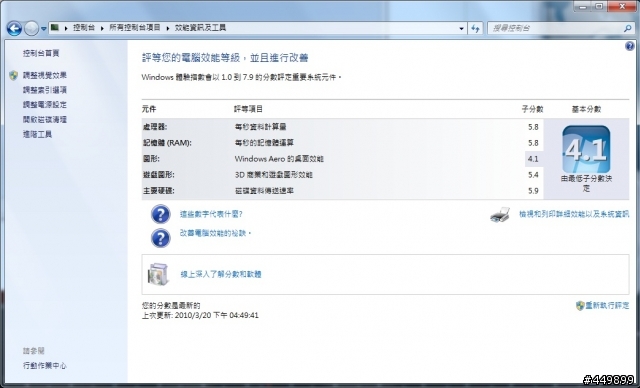Open the recent pages dropdown arrow
The image size is (640, 388).
43,29
